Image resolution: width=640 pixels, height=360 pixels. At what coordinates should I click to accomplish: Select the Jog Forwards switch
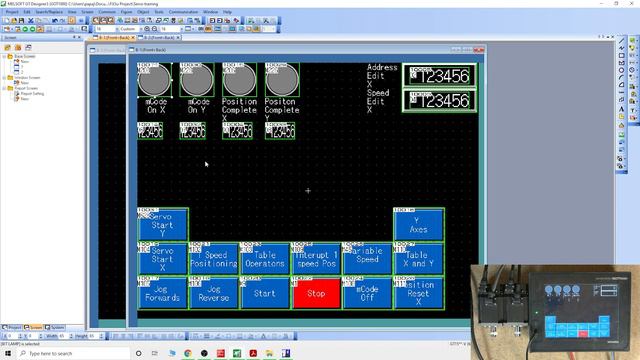coord(162,293)
